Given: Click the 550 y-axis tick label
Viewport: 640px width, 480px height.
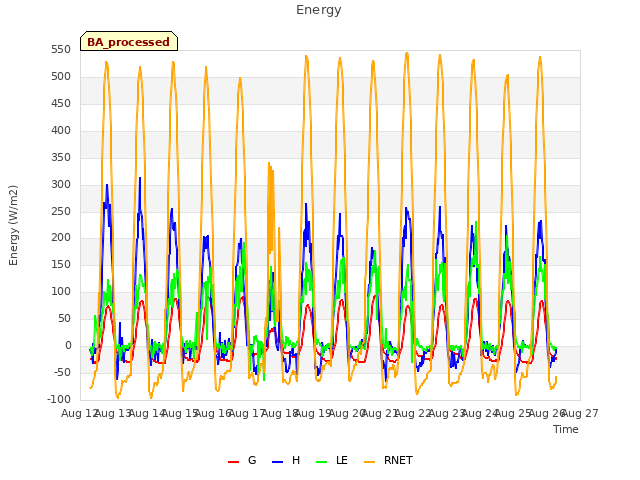Looking at the screenshot, I should [x=61, y=50].
